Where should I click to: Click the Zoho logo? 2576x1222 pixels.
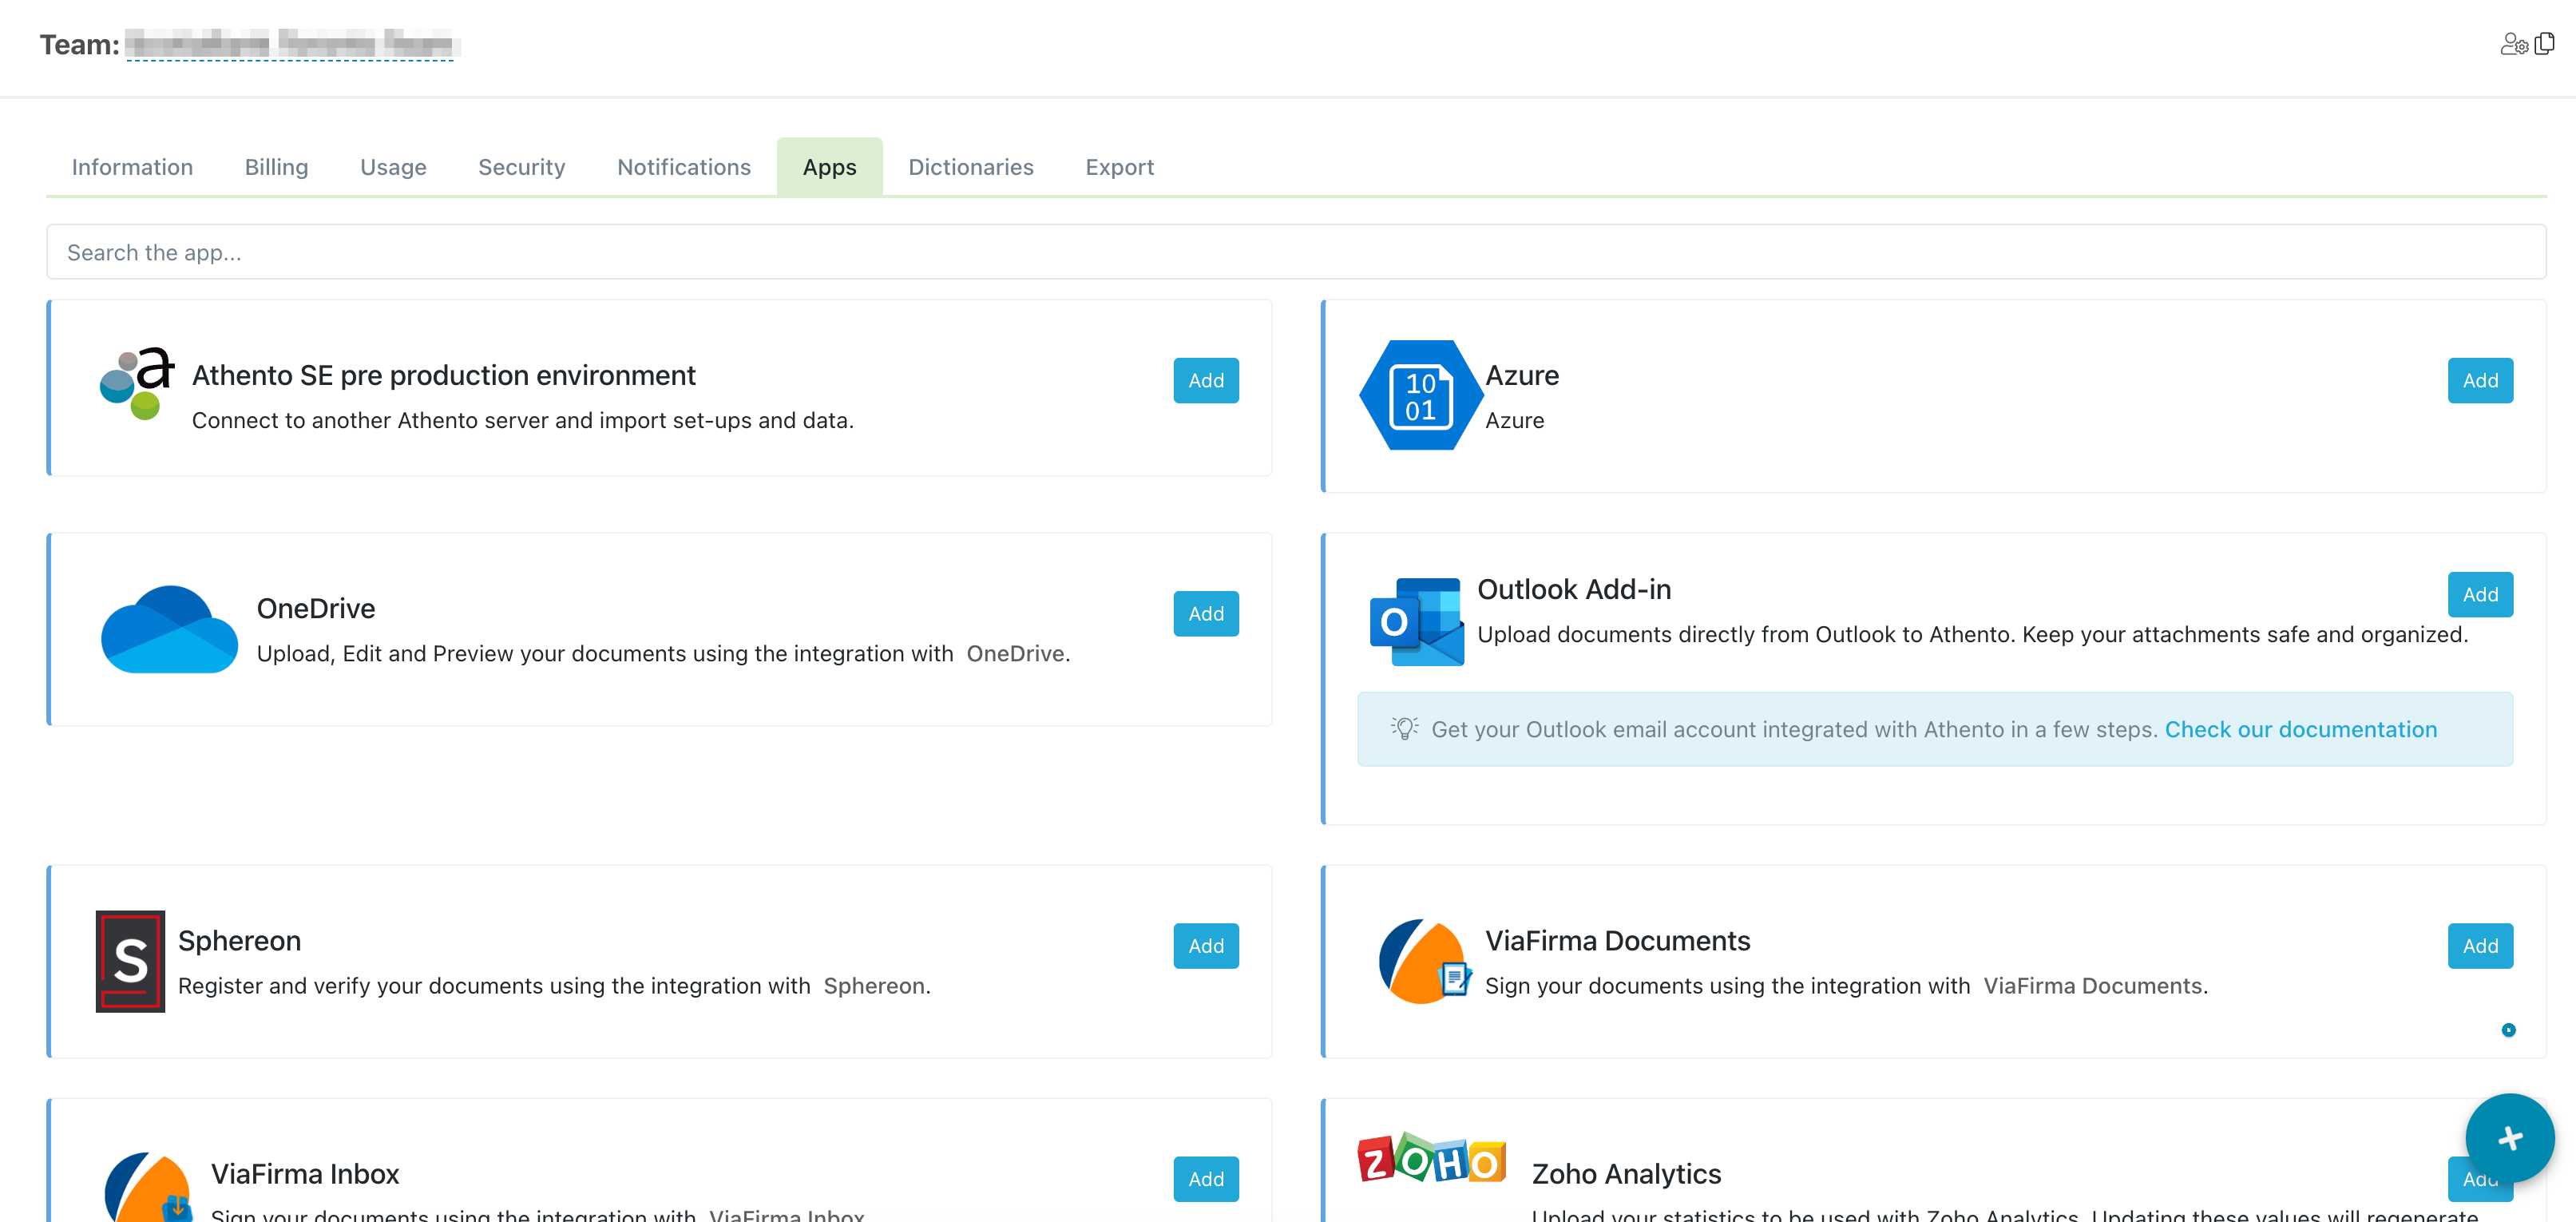(x=1432, y=1160)
